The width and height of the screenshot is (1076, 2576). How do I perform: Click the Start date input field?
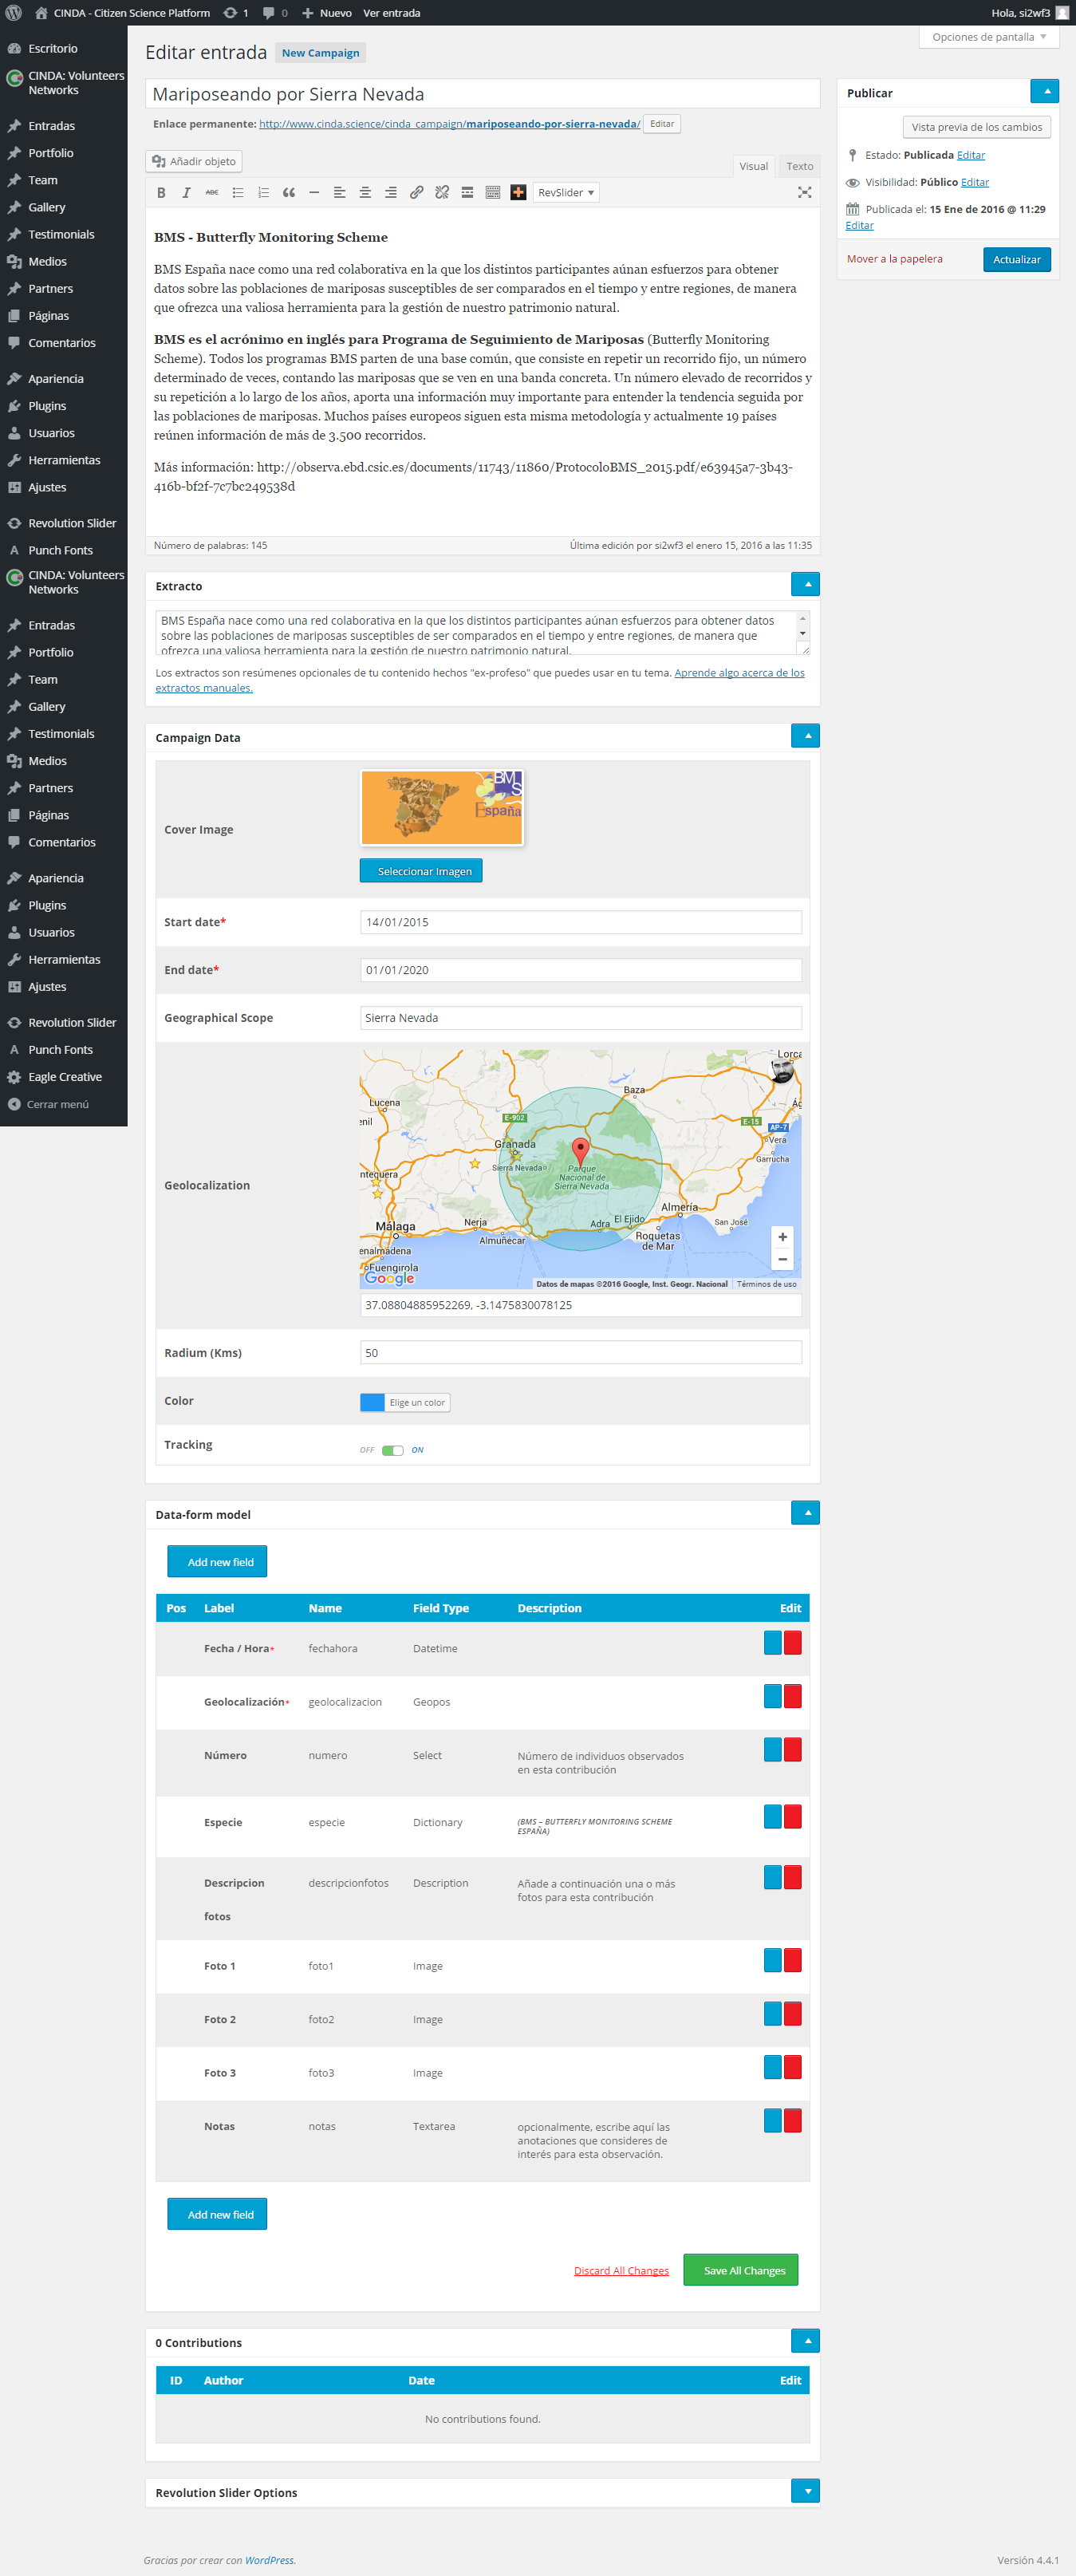coord(580,922)
